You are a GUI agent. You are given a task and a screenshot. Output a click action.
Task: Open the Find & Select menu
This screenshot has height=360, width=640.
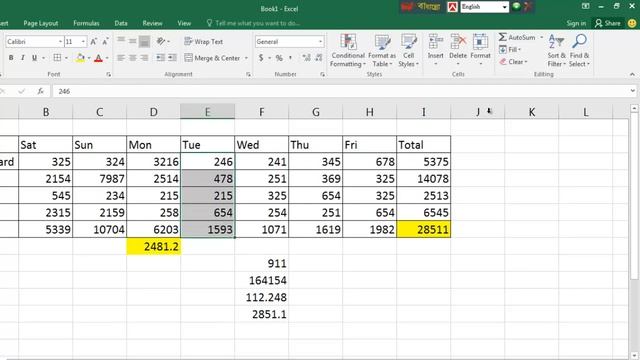[x=579, y=51]
